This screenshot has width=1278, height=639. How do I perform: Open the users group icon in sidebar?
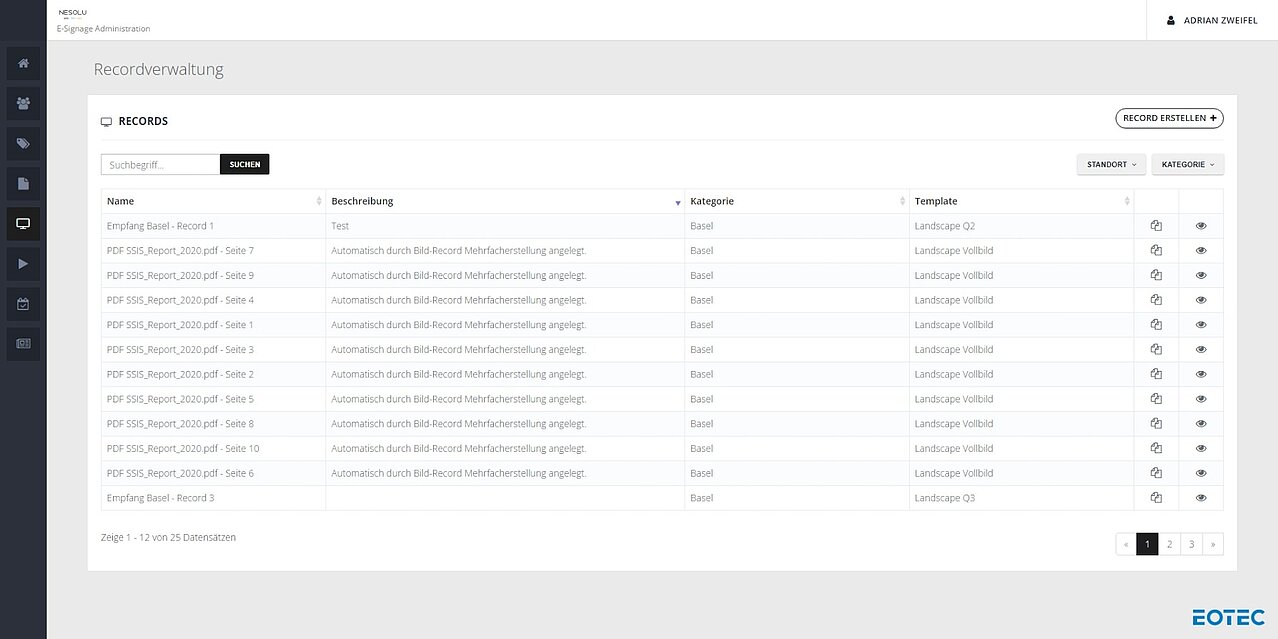pyautogui.click(x=23, y=103)
